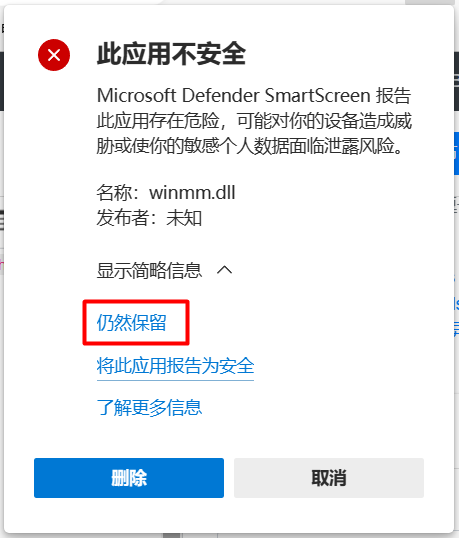Click the red error X icon
The image size is (459, 538).
click(x=54, y=55)
